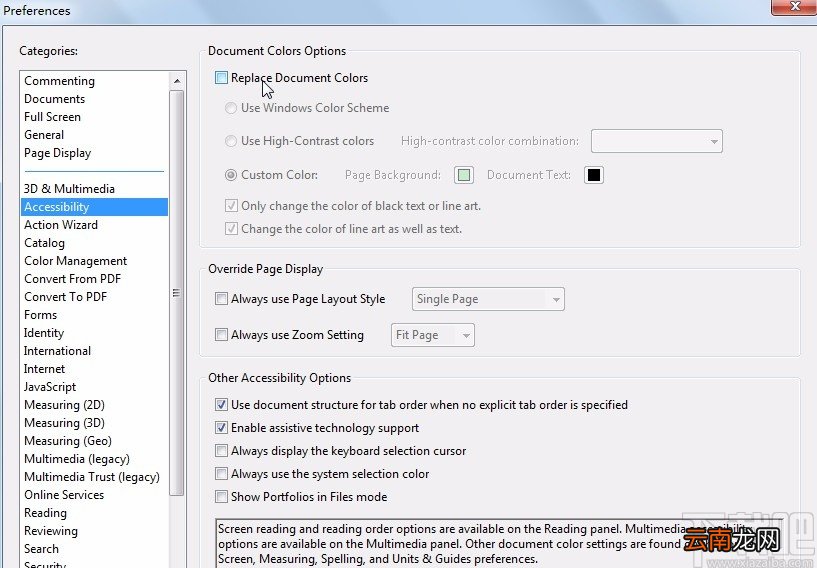Open Forms category

coord(40,315)
